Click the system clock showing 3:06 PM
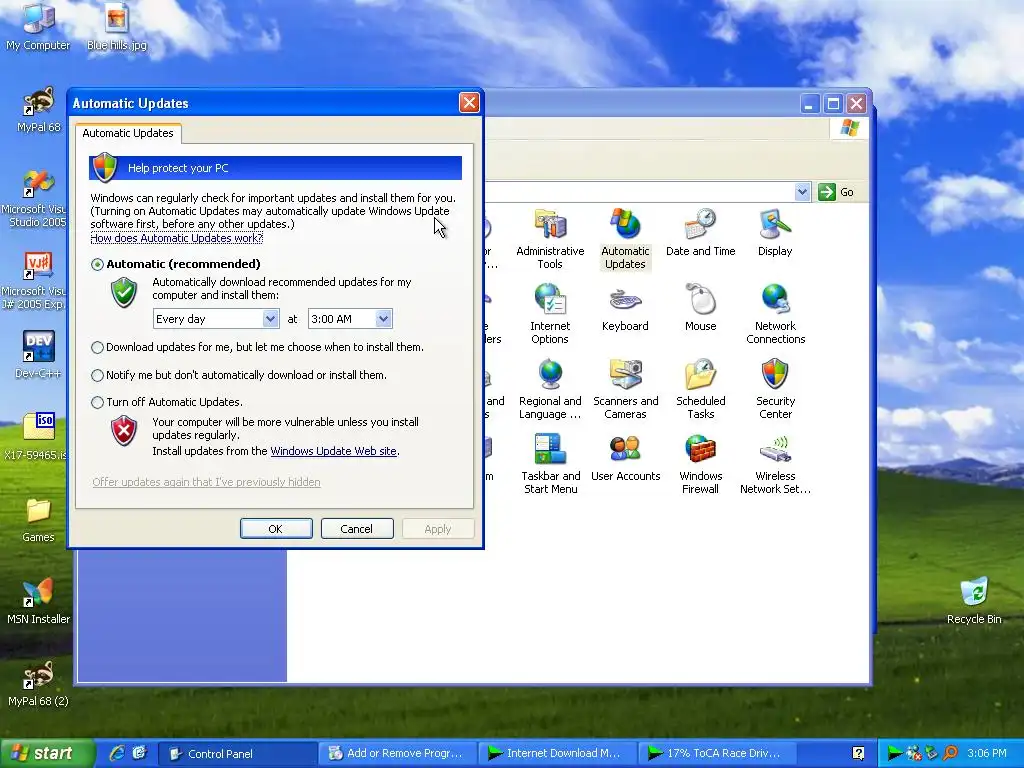1024x768 pixels. (987, 754)
